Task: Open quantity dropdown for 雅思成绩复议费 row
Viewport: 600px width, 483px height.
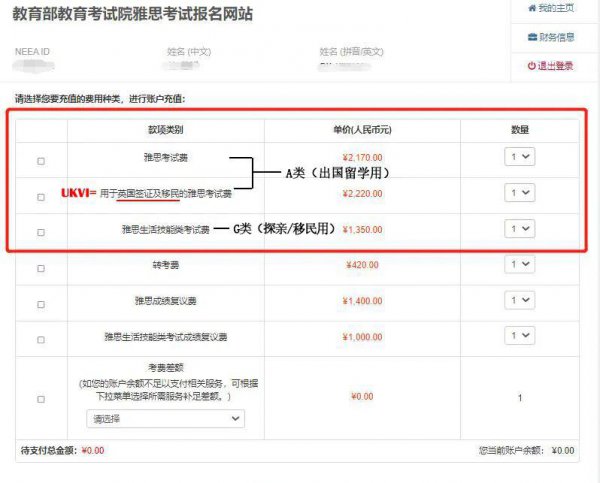Action: coord(520,300)
